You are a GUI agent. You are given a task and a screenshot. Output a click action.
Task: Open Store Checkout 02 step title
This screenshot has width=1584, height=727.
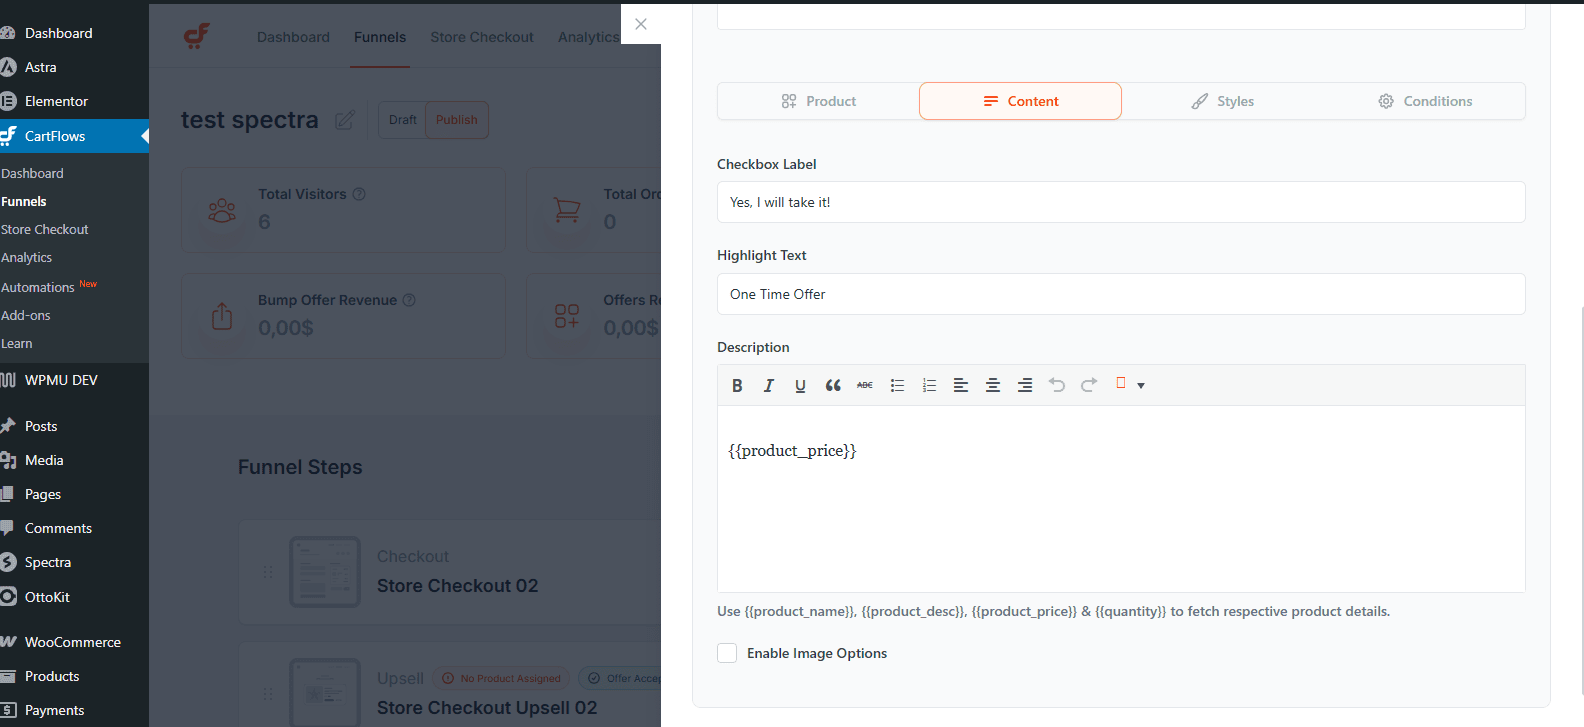[457, 586]
